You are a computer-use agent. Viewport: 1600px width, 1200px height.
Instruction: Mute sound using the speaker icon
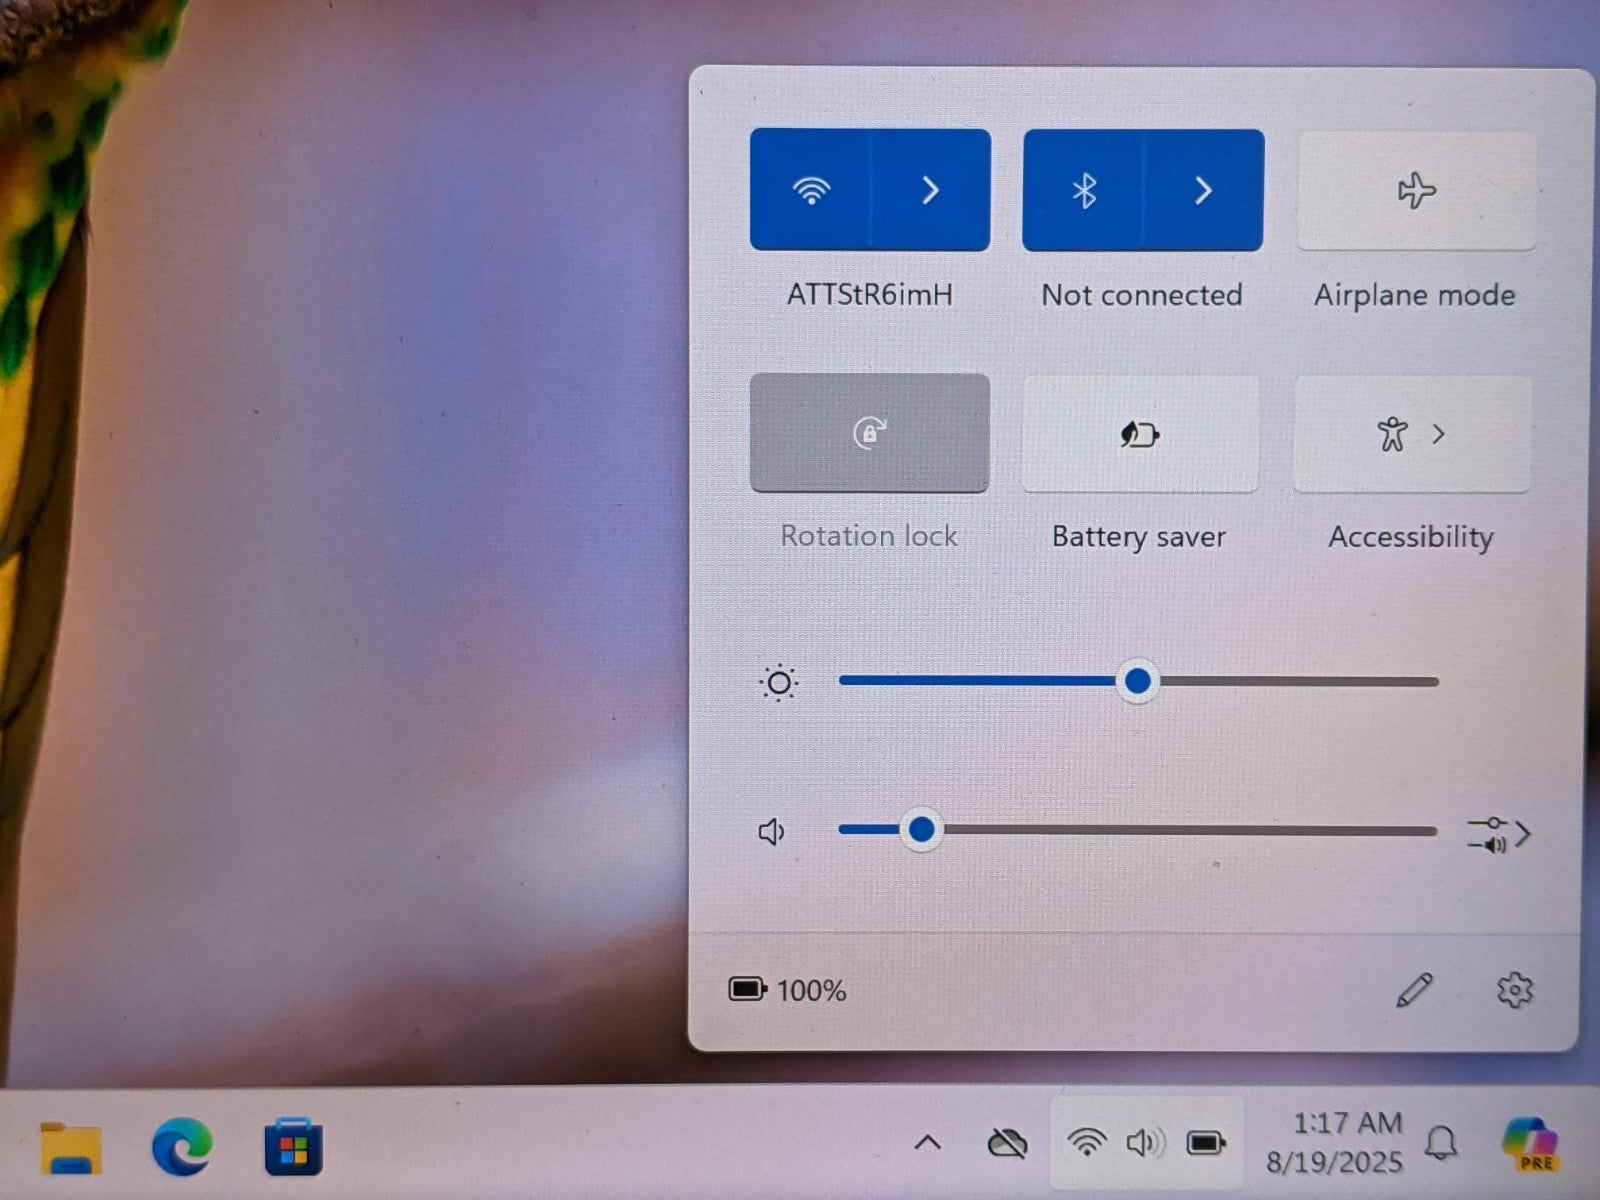click(x=771, y=831)
